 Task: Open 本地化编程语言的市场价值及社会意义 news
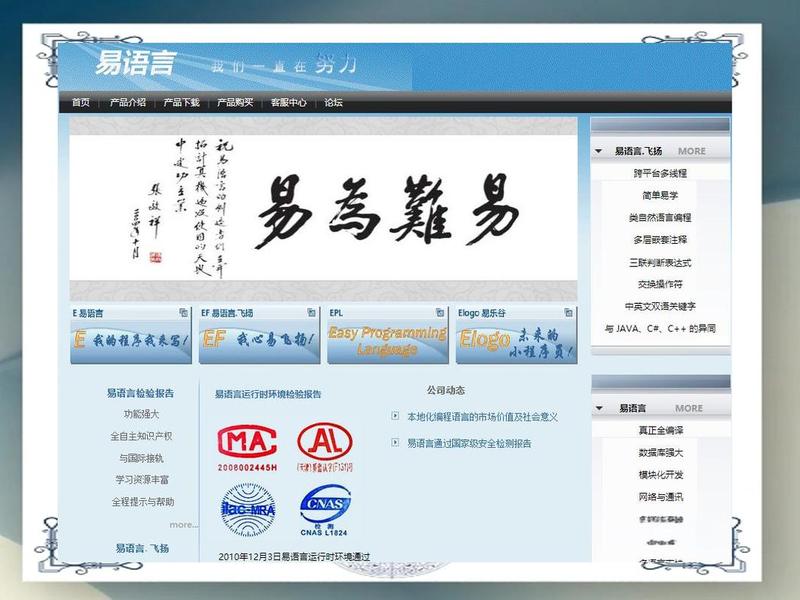(x=482, y=417)
